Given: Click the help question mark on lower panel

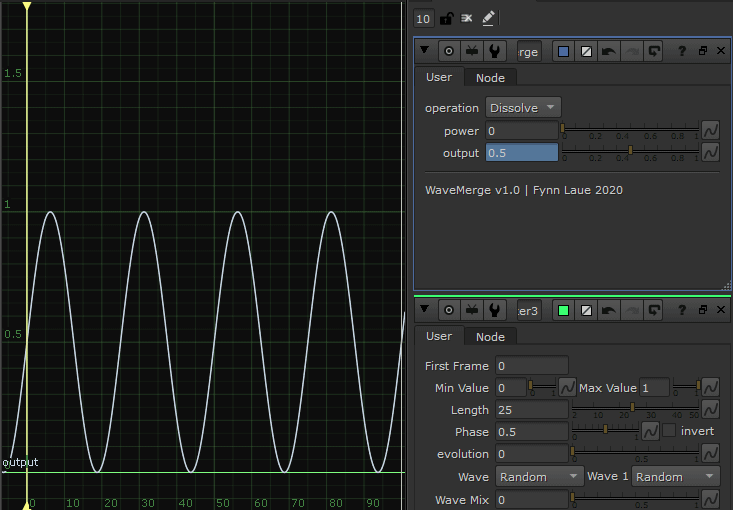Looking at the screenshot, I should (682, 311).
